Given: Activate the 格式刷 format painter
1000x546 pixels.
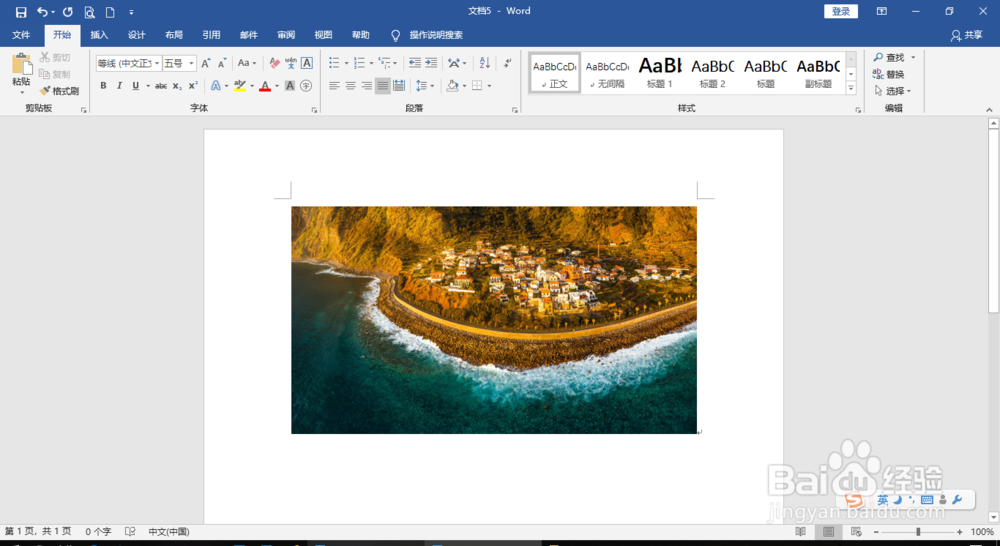Looking at the screenshot, I should [59, 91].
